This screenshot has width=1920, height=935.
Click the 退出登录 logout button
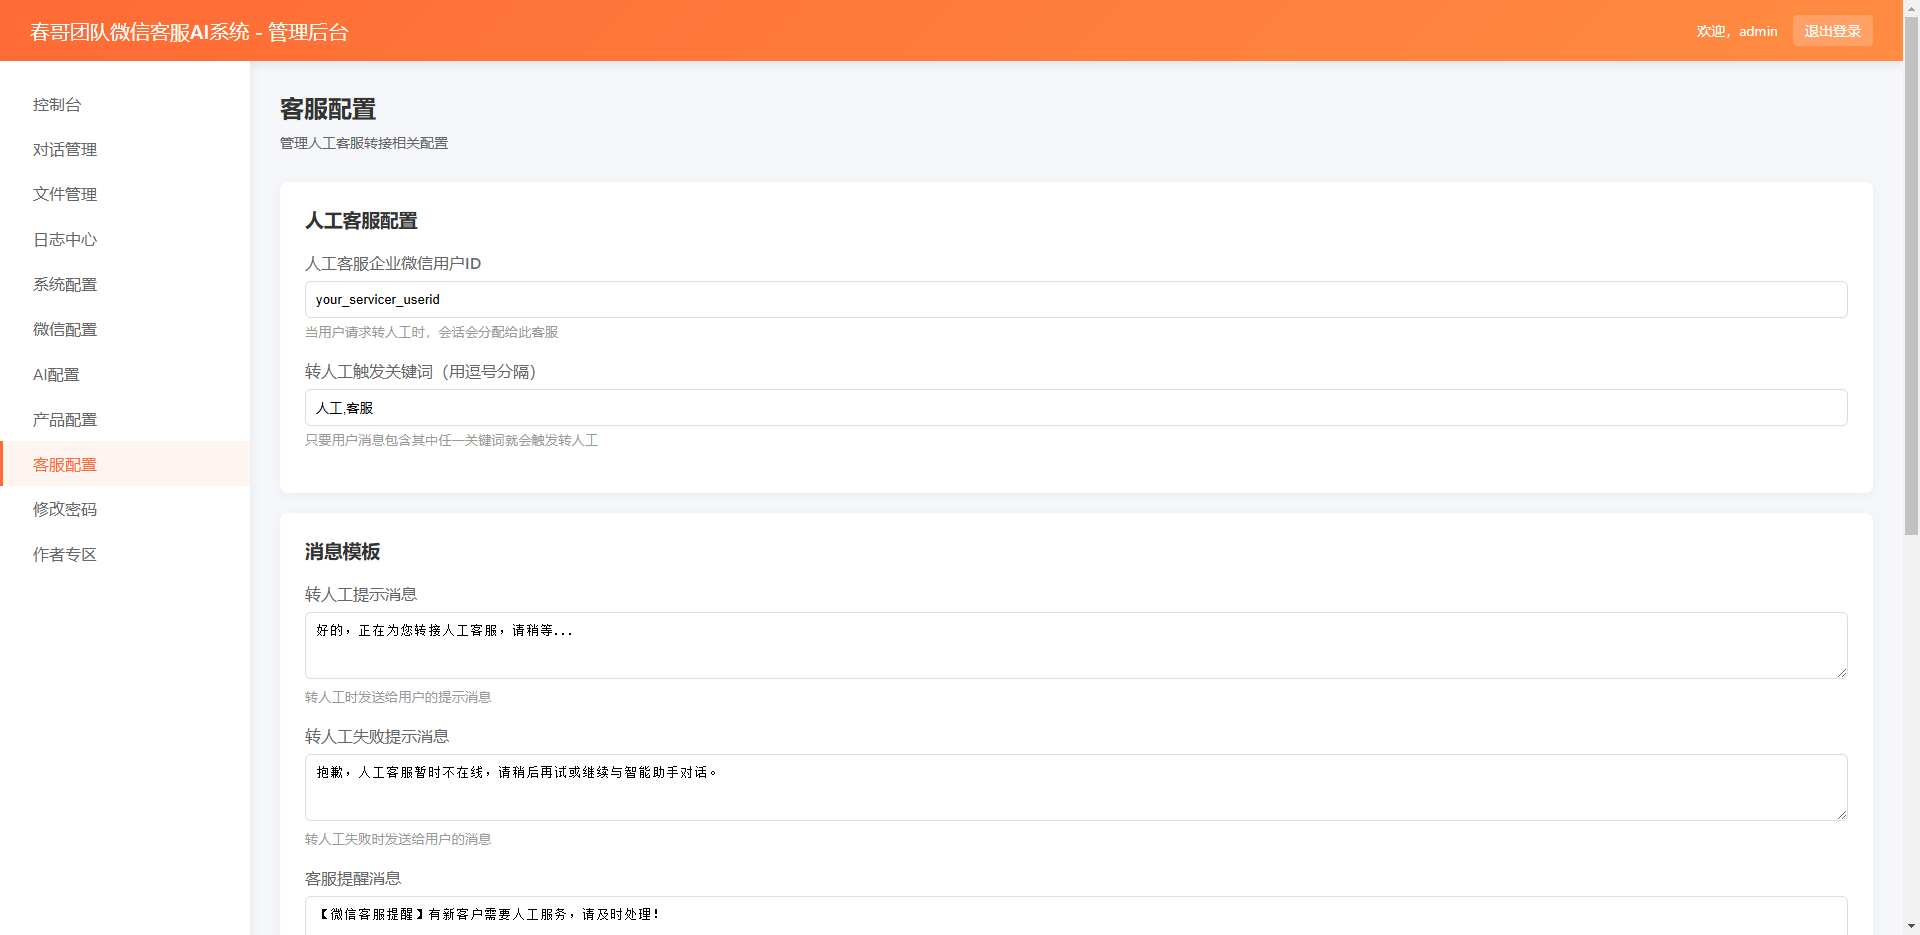pyautogui.click(x=1832, y=31)
